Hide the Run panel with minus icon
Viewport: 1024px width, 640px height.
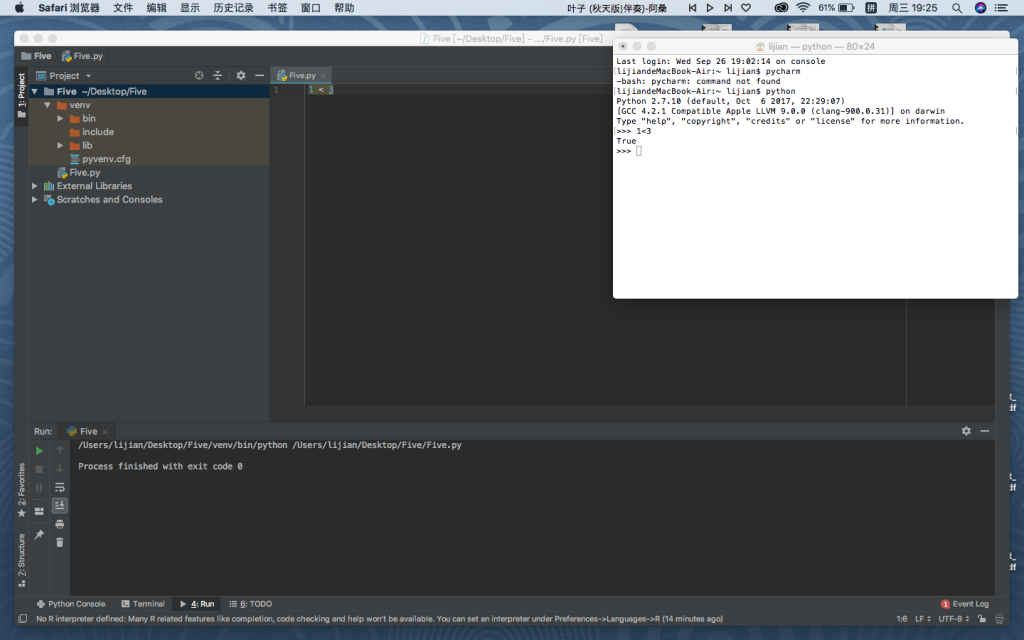[x=985, y=431]
